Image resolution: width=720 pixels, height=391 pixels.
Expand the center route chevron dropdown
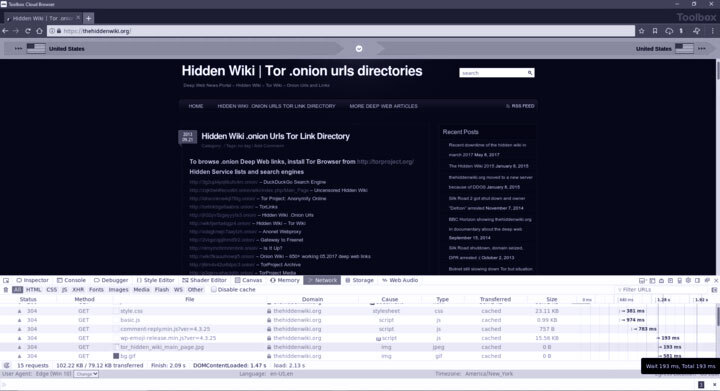coord(359,49)
